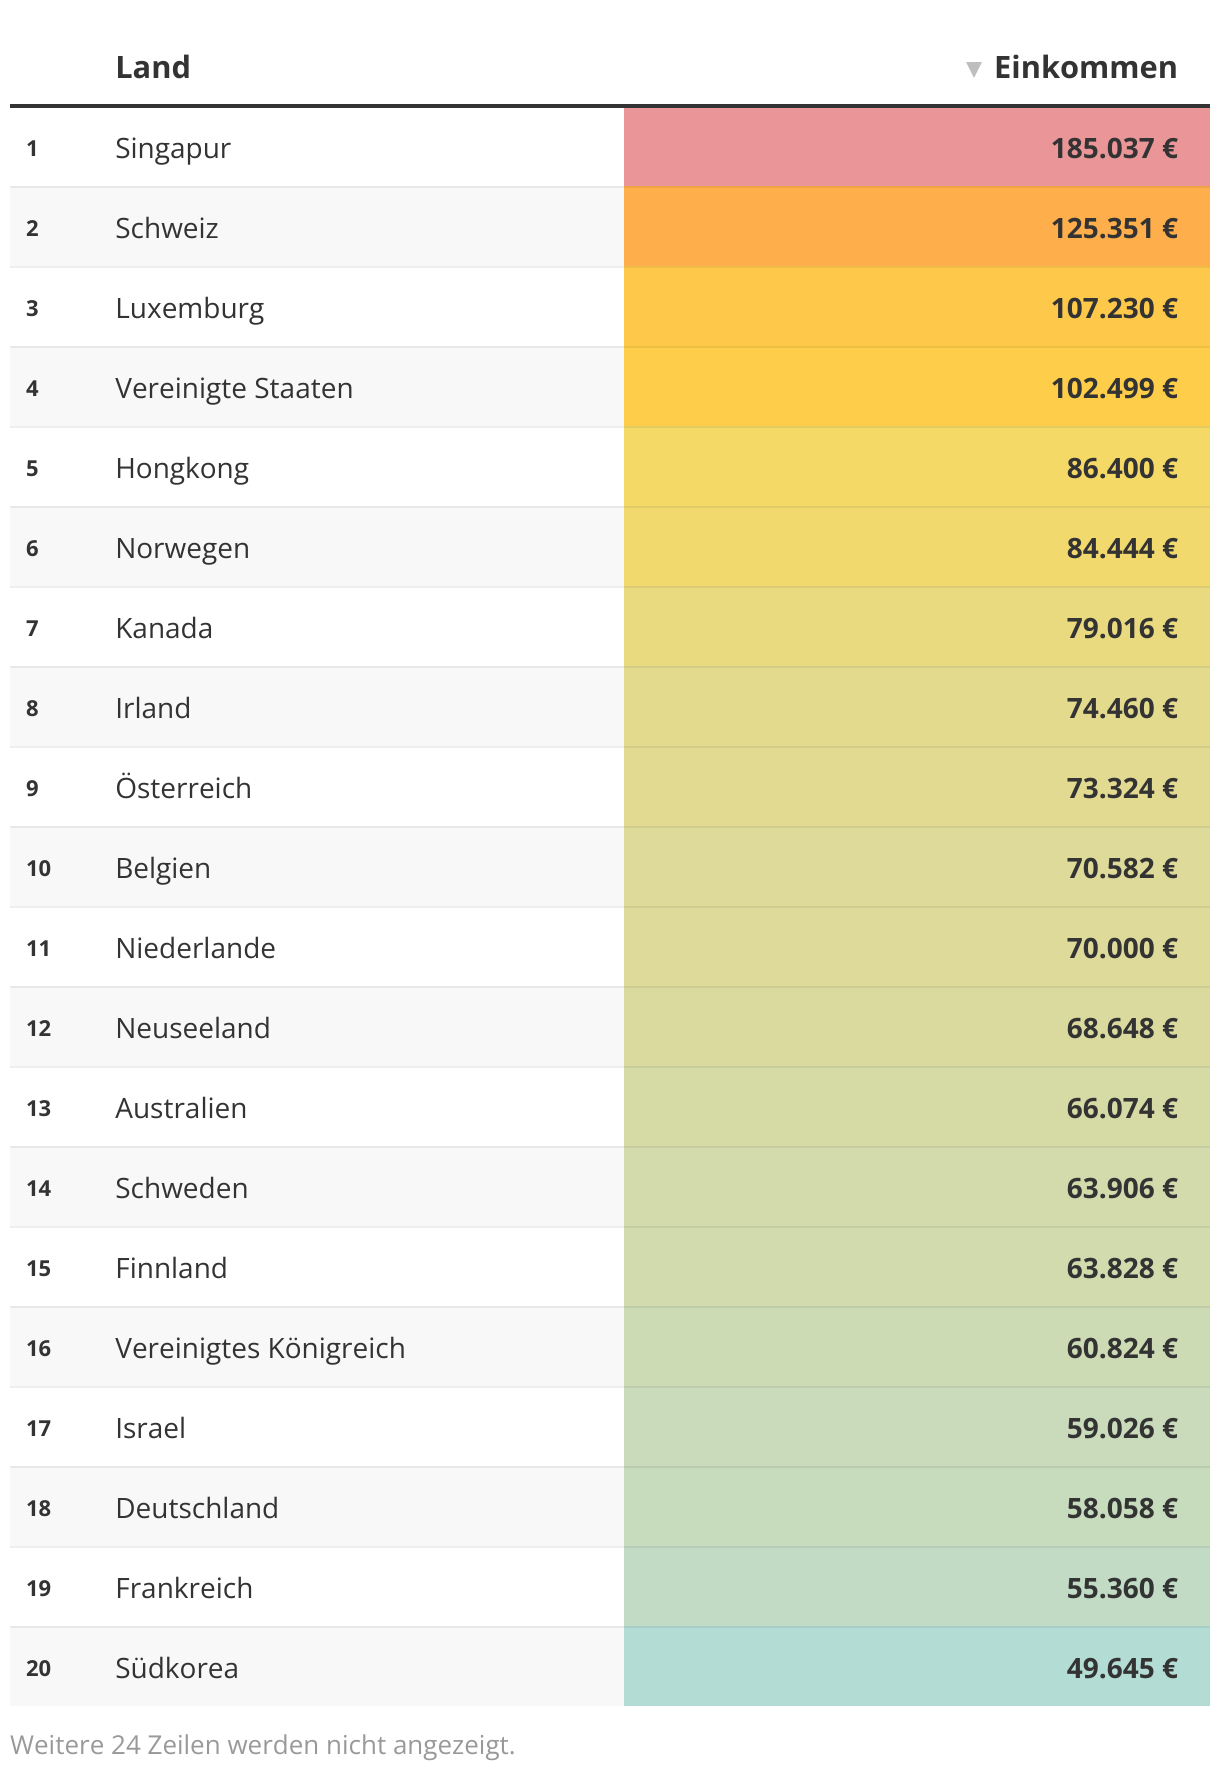Select the Singapur row
This screenshot has width=1220, height=1772.
610,147
